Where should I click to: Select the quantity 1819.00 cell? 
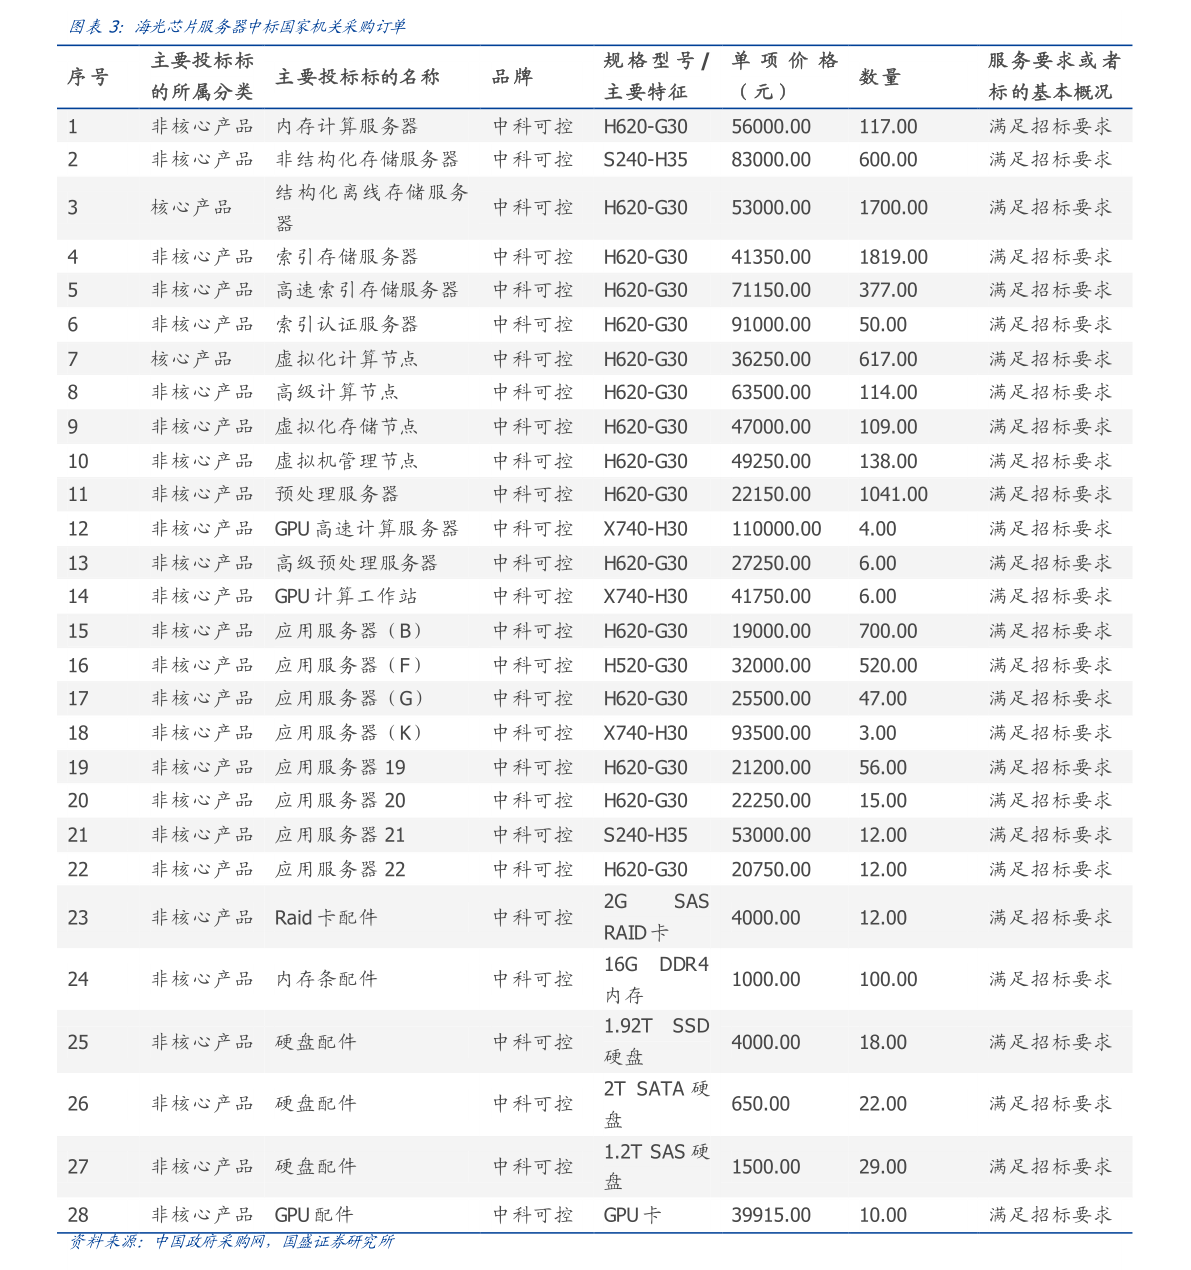point(893,257)
